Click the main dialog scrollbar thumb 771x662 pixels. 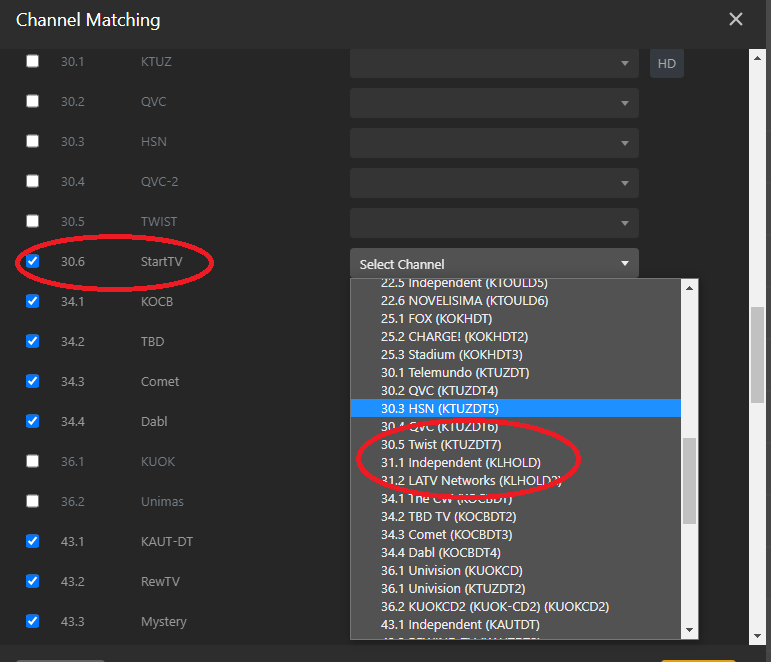point(757,355)
